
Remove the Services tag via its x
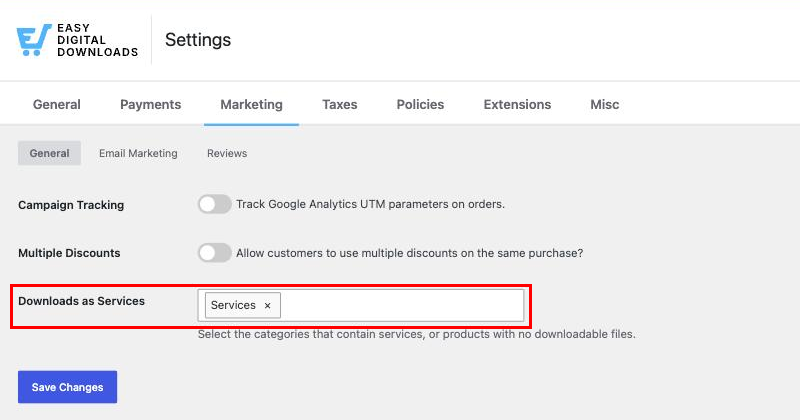pos(267,306)
